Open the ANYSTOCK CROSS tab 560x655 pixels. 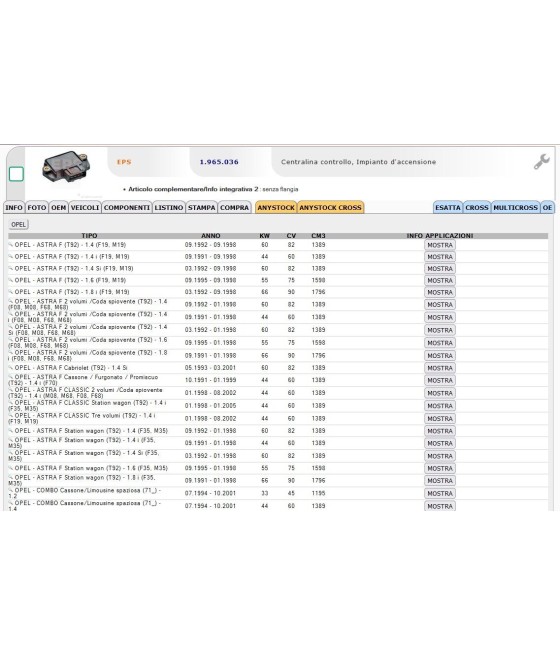330,208
